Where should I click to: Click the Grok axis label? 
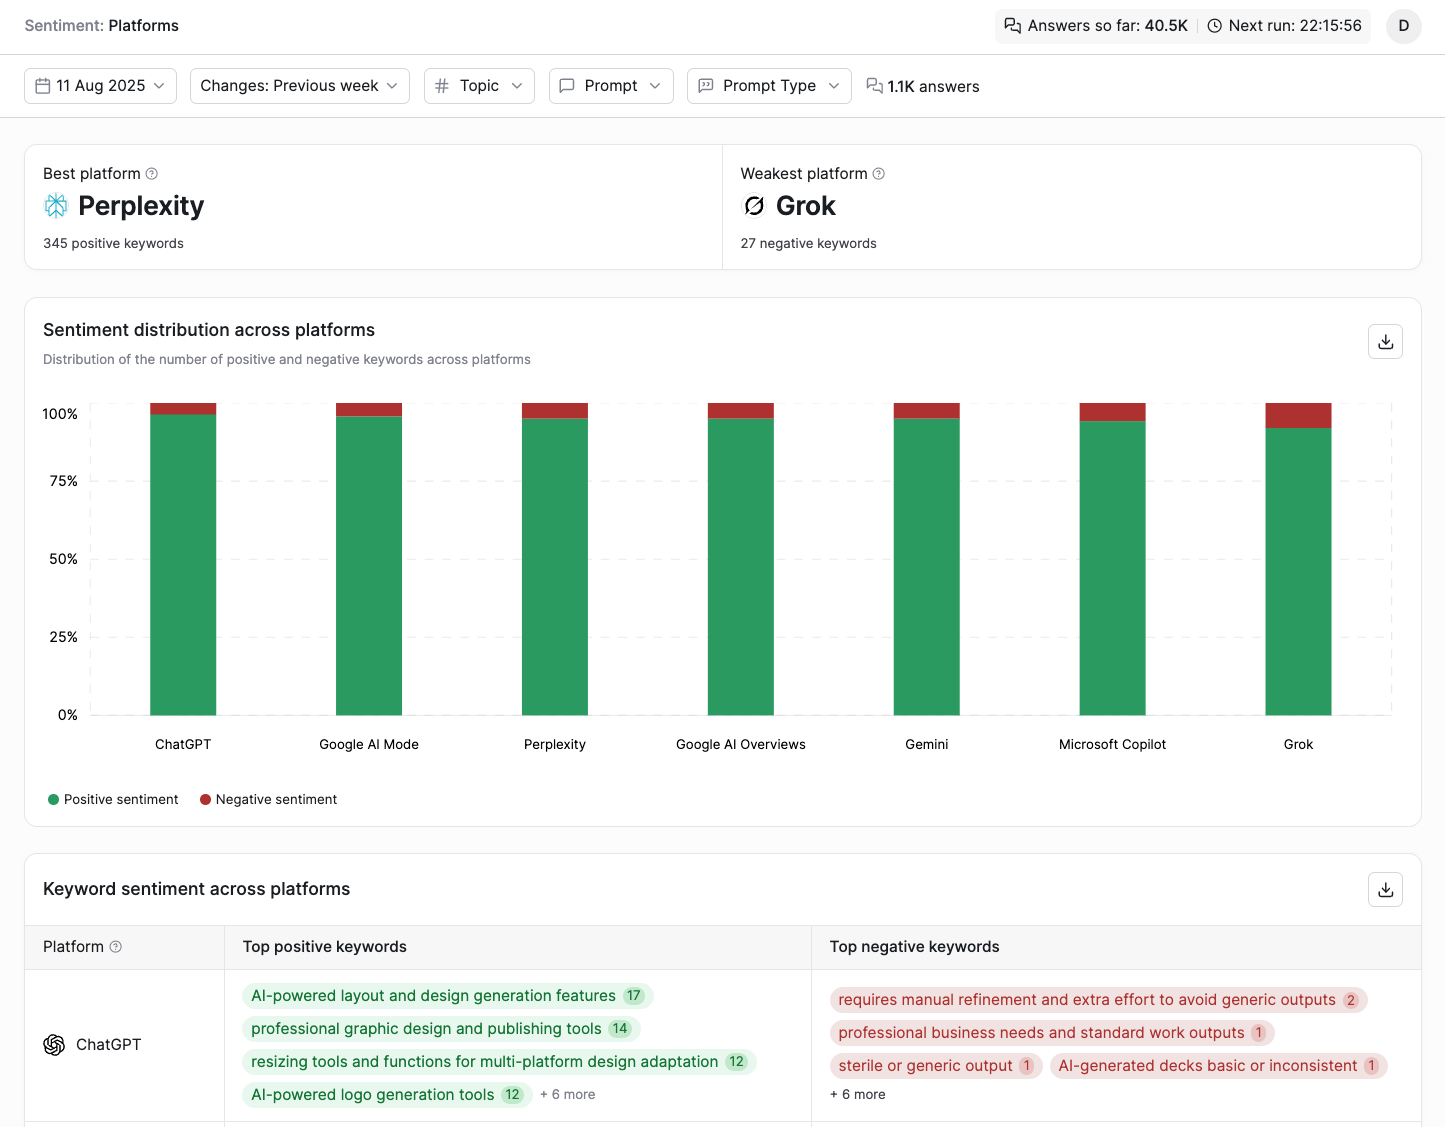click(1298, 745)
